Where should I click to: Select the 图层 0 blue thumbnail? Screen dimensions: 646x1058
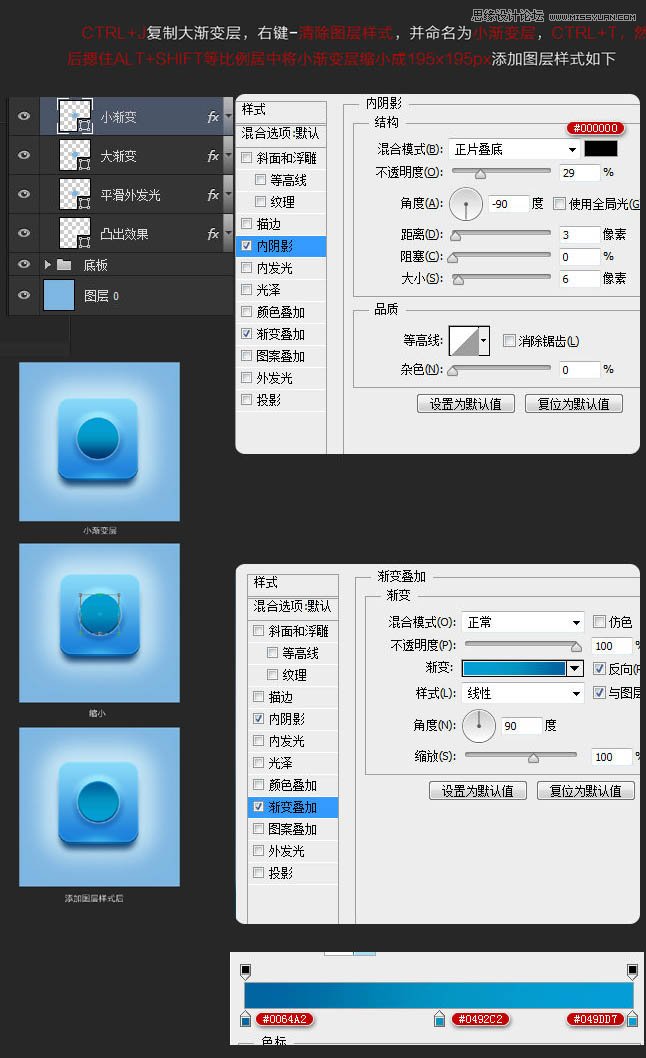click(x=59, y=296)
